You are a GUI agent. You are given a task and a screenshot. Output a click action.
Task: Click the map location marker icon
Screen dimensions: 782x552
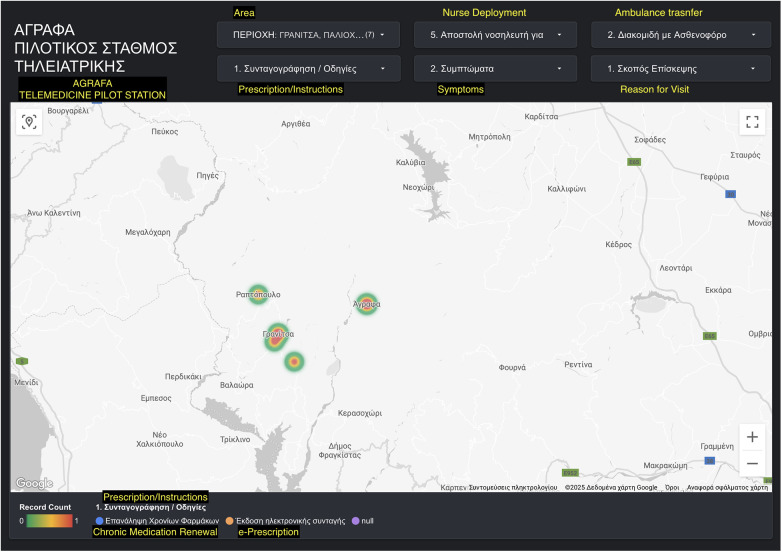click(29, 122)
